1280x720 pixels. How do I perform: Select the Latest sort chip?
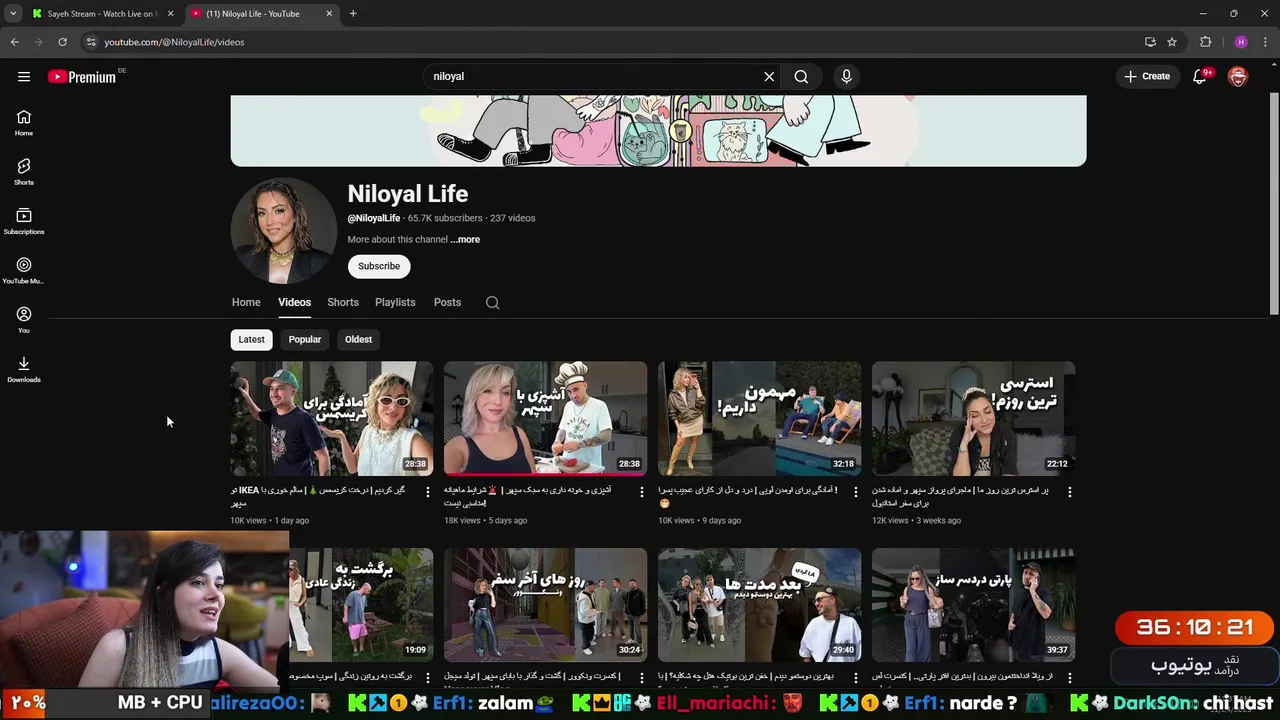(x=251, y=339)
